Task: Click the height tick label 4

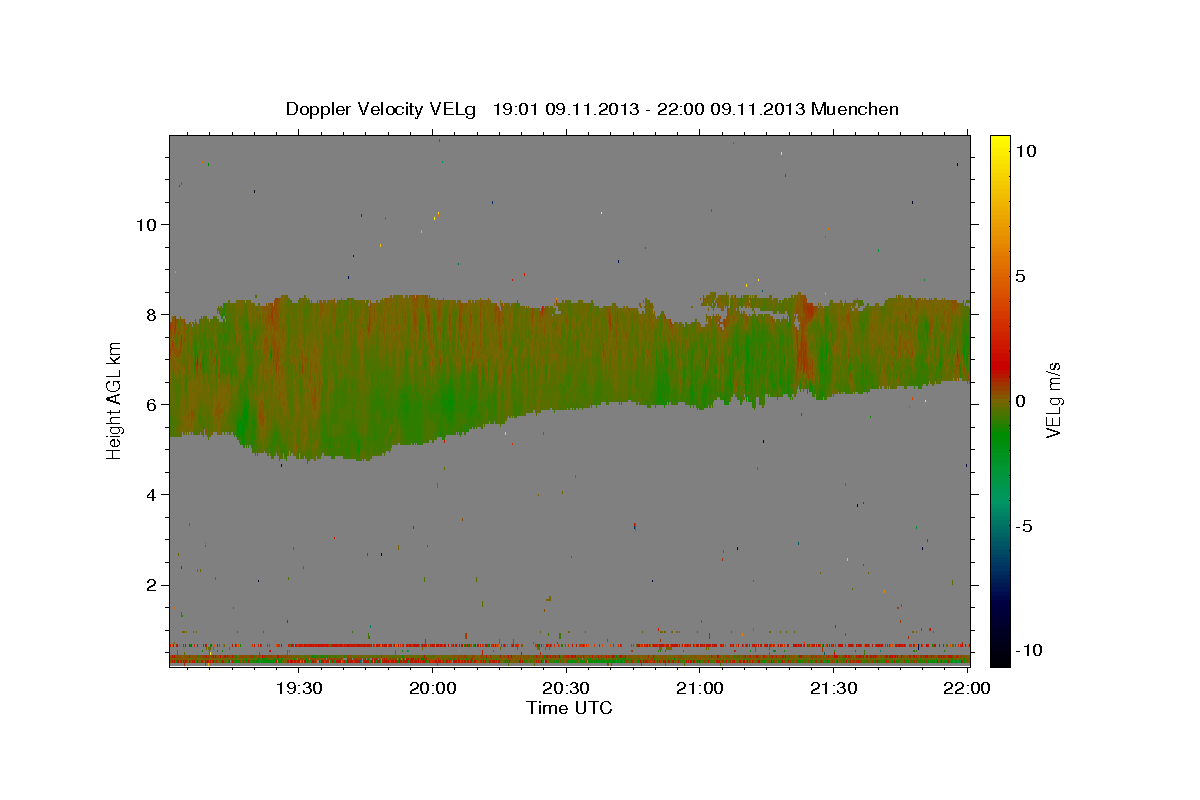Action: click(x=150, y=494)
